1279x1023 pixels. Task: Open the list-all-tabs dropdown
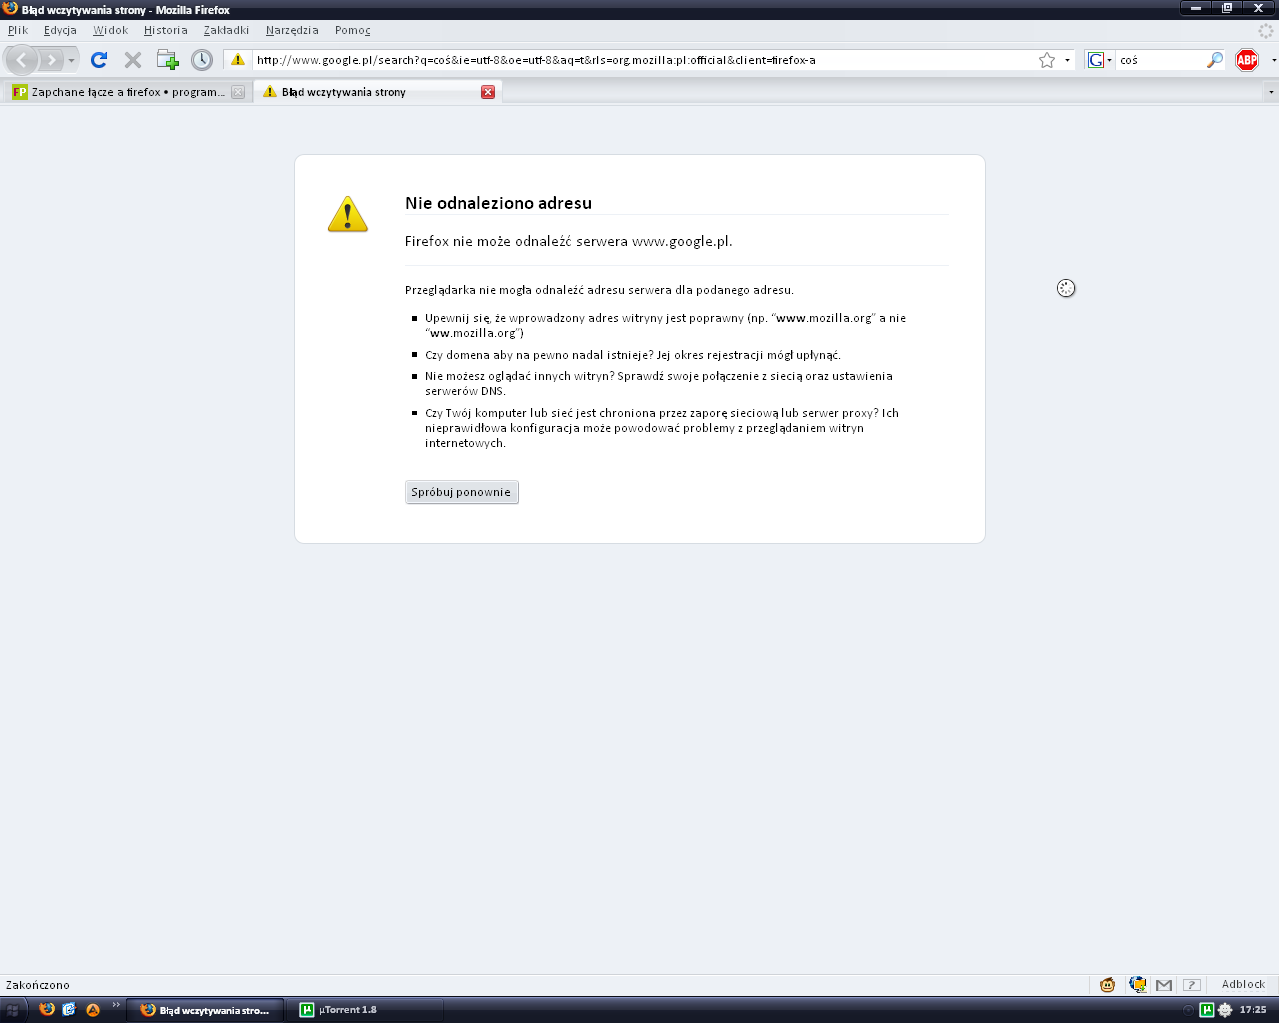point(1271,92)
